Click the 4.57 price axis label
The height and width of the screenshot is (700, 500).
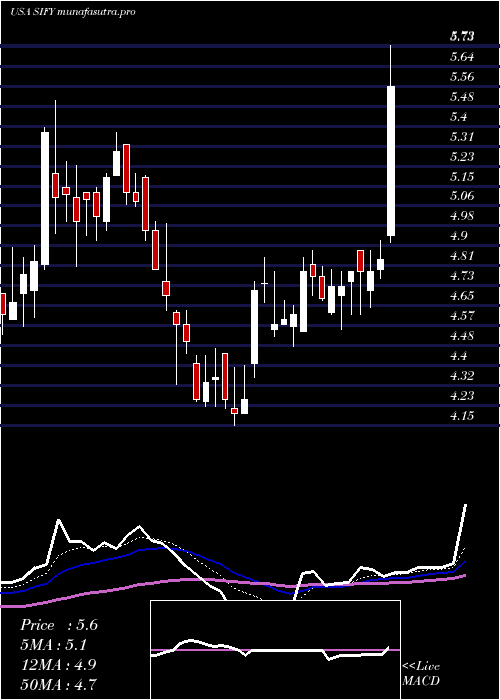[462, 316]
